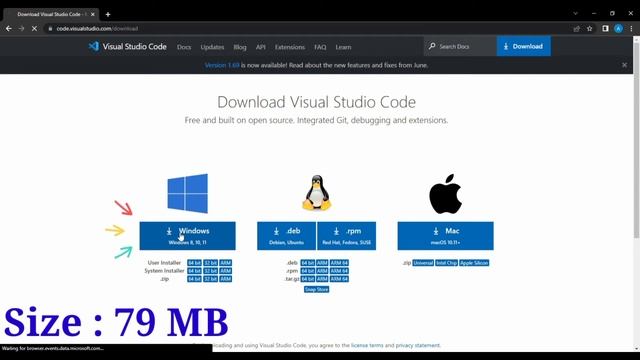Open the Extensions menu item
Screen dimensions: 640x360
point(290,47)
